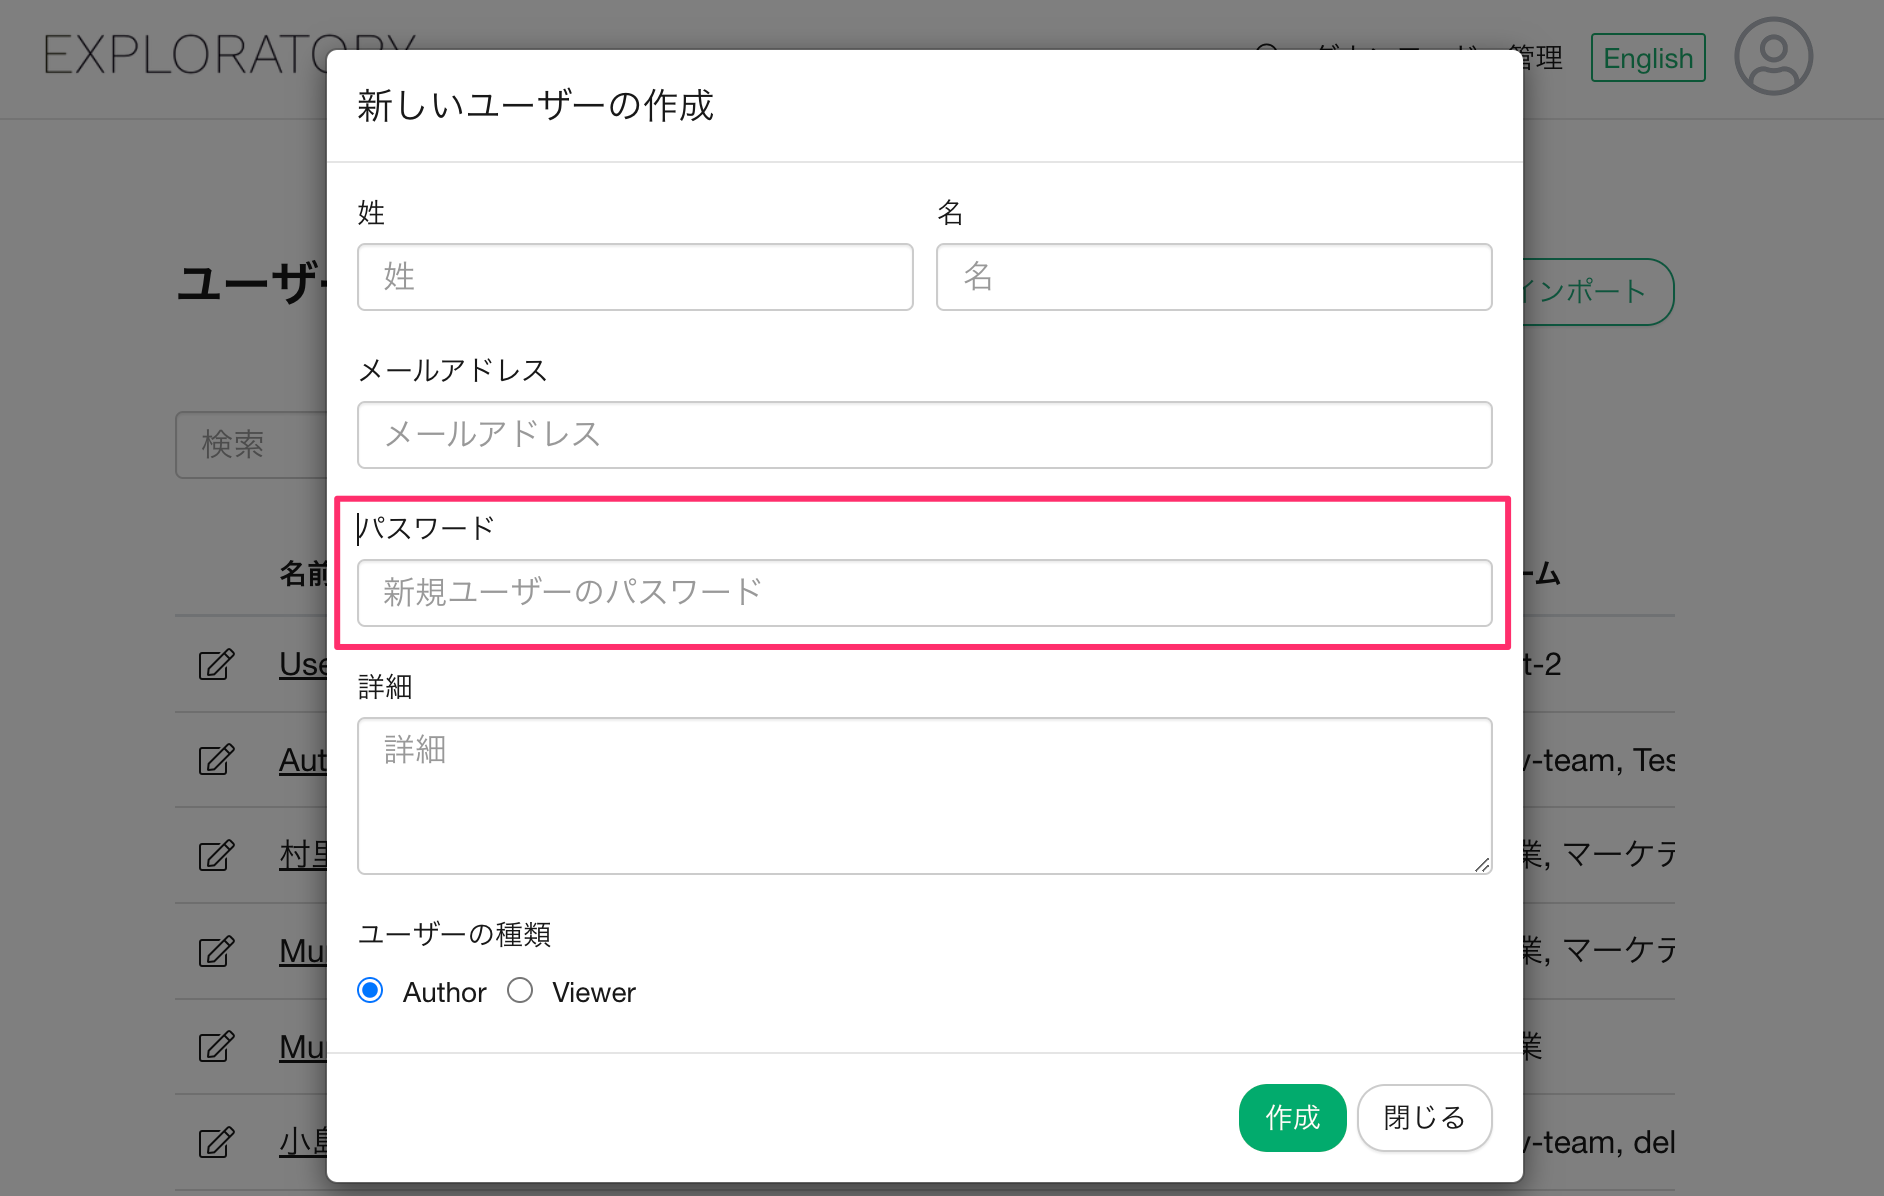Open the 村 user link in table
Screen dimensions: 1884x1196
(x=303, y=855)
